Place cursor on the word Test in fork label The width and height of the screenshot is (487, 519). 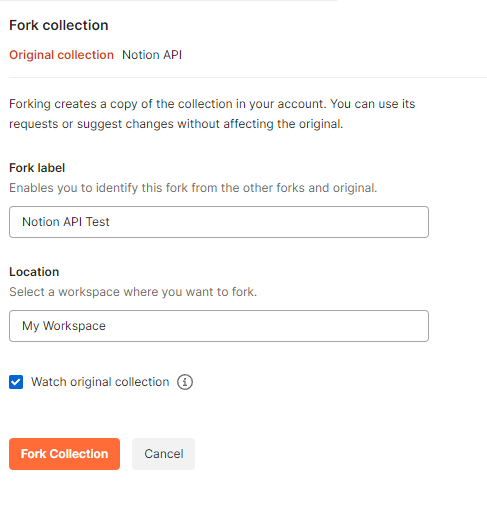click(98, 222)
